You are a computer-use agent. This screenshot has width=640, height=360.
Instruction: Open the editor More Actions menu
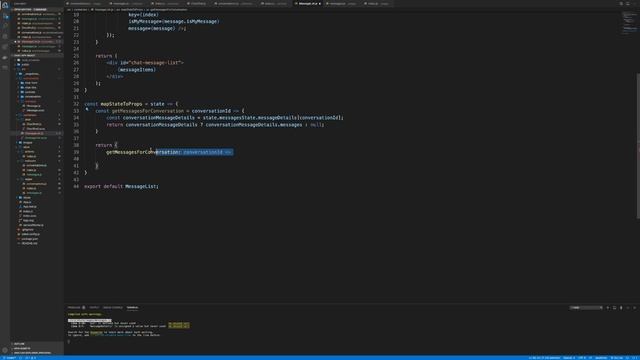coord(634,4)
